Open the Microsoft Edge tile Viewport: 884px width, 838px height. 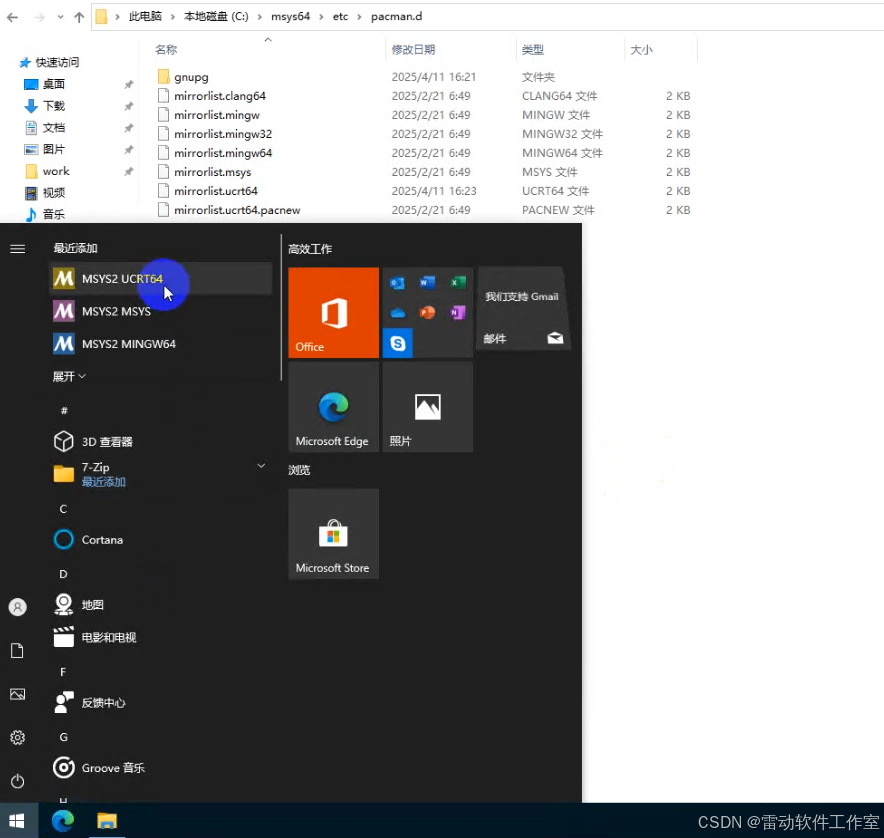click(333, 407)
